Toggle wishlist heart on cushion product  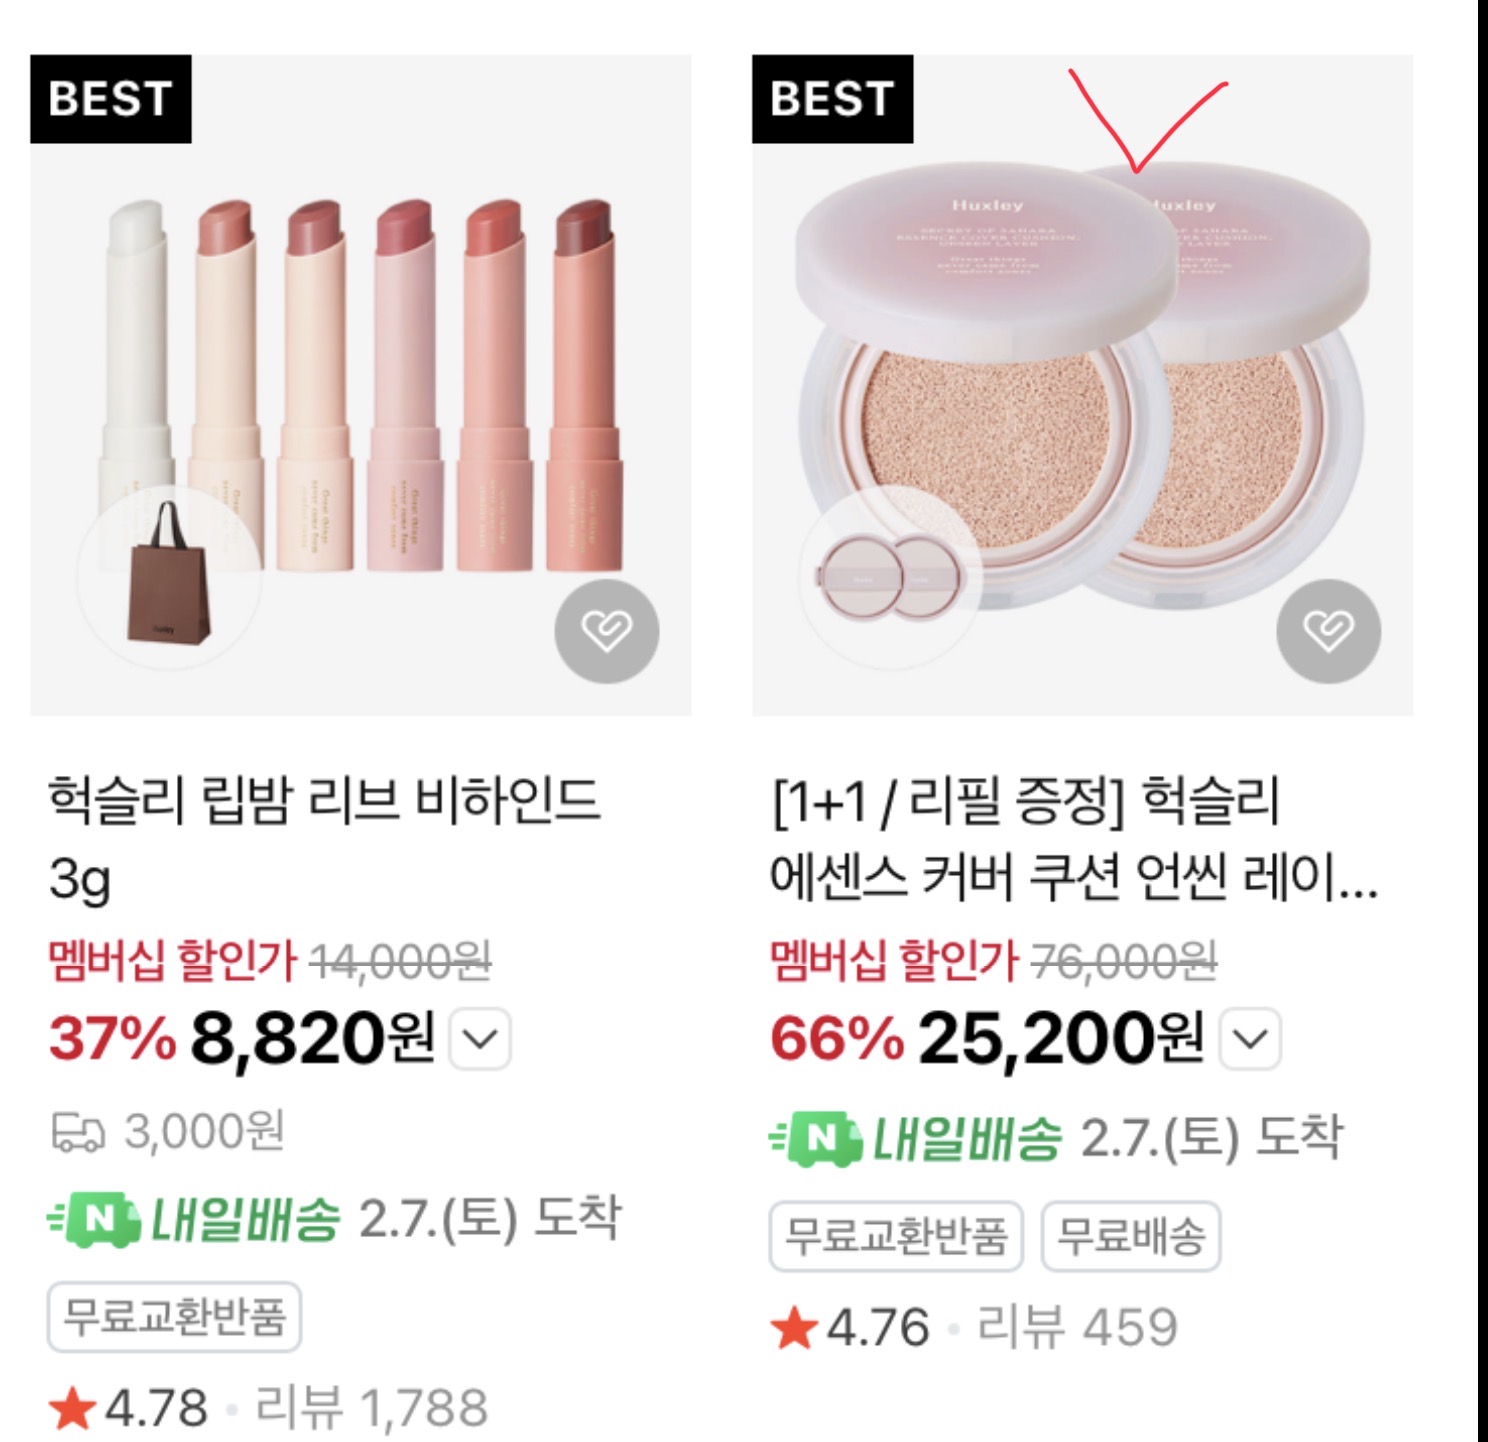[x=1329, y=631]
